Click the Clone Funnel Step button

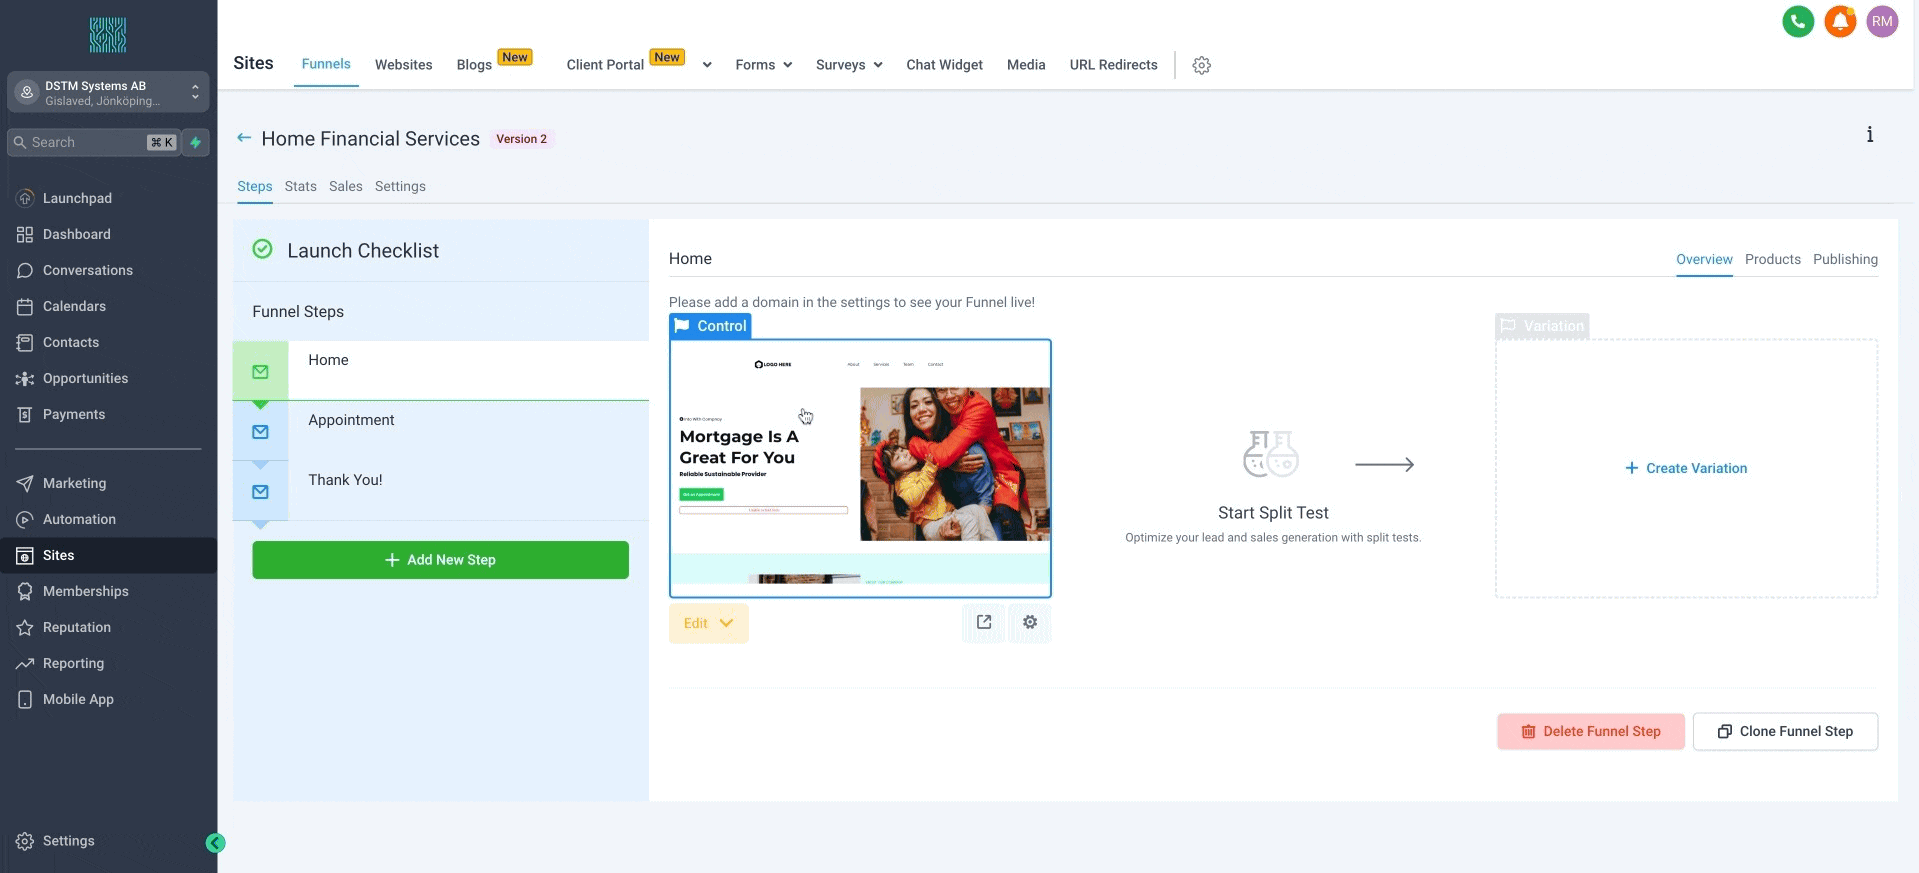(x=1785, y=731)
